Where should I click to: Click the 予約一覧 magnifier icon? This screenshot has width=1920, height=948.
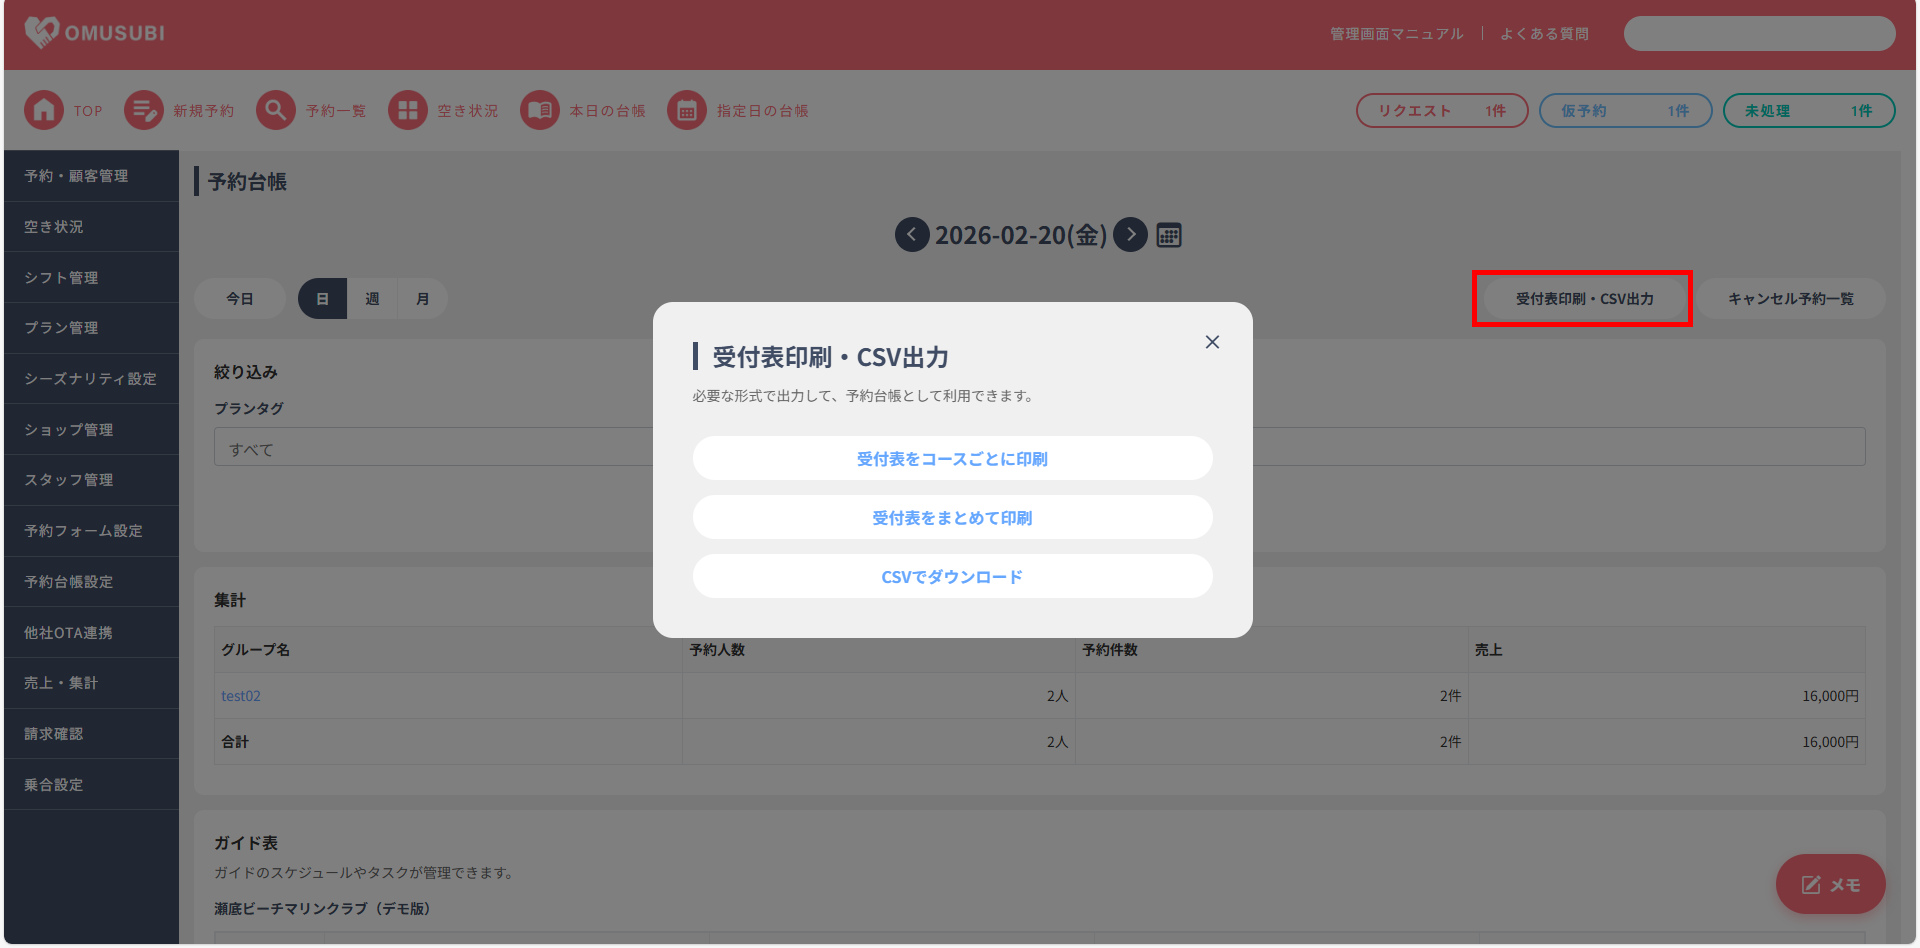tap(275, 110)
